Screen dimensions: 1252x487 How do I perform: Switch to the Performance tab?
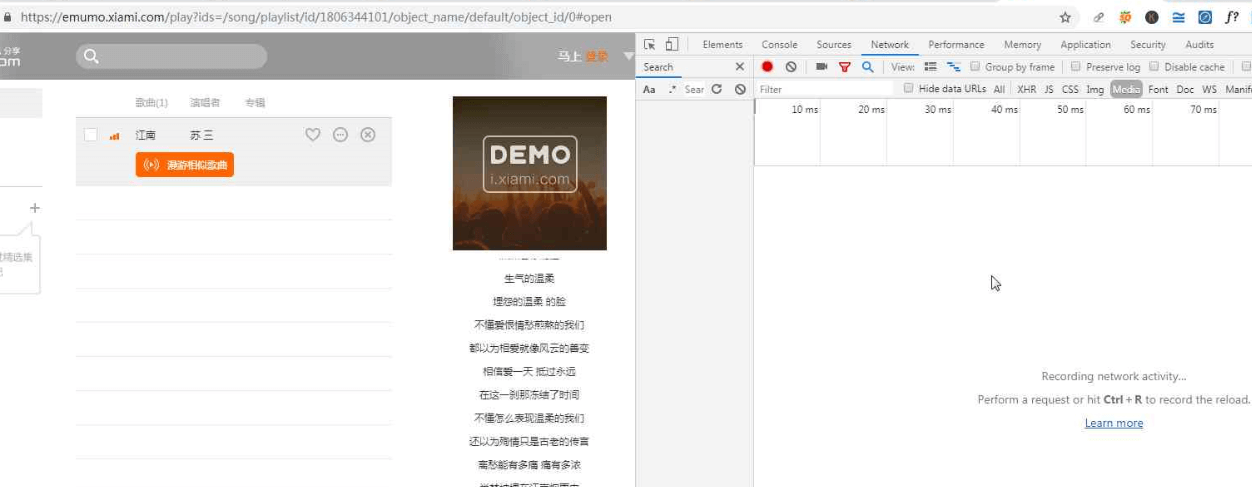[956, 44]
